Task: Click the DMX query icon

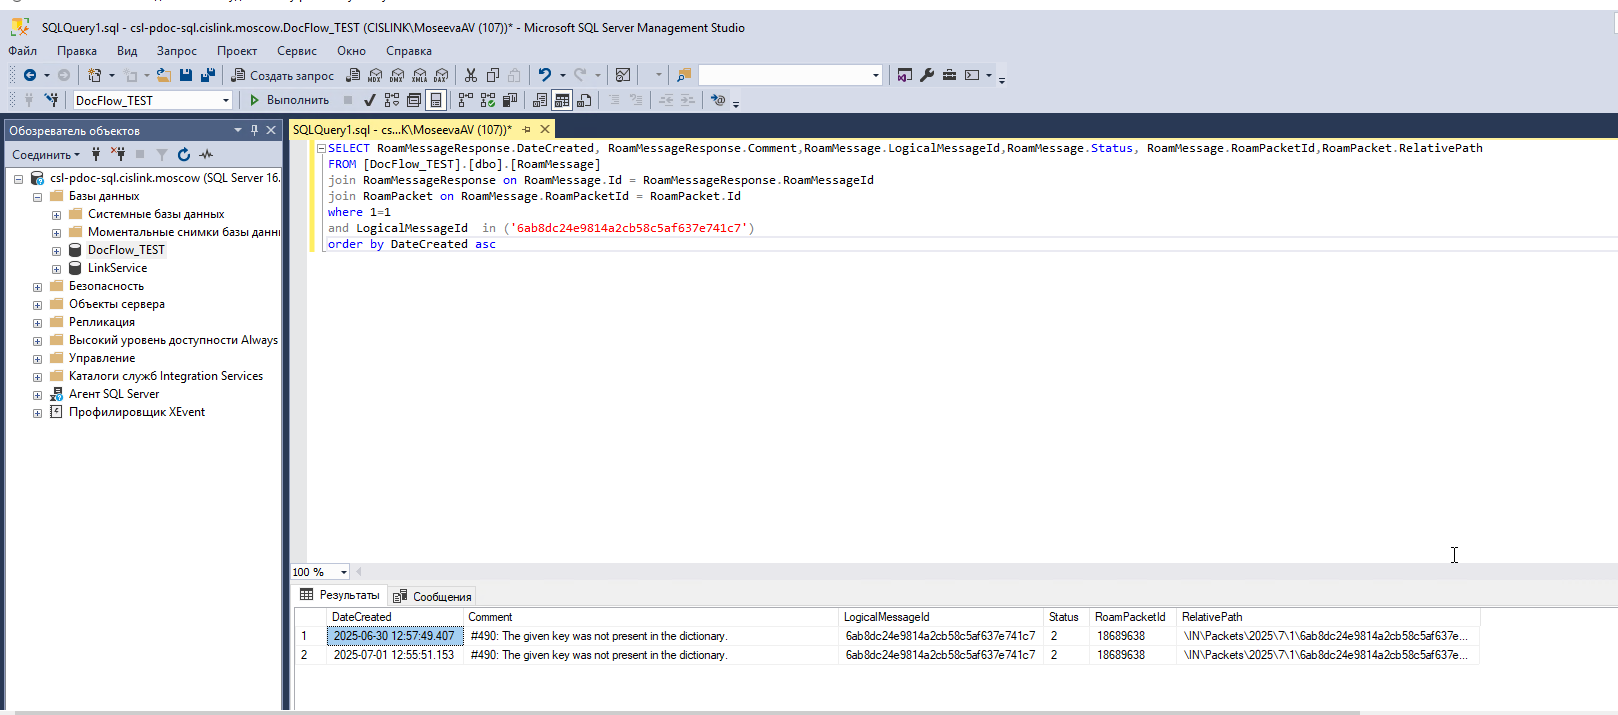Action: click(x=397, y=75)
